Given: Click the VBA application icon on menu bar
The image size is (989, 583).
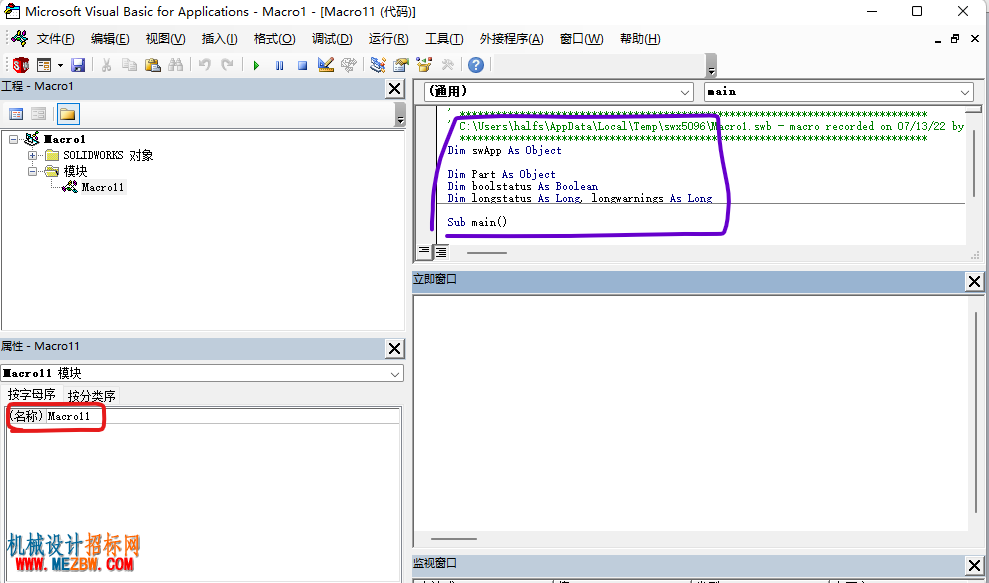Looking at the screenshot, I should (19, 38).
